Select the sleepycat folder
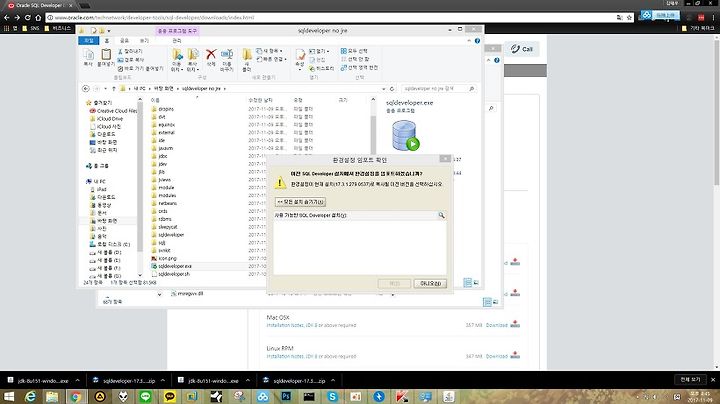This screenshot has width=720, height=404. point(168,227)
